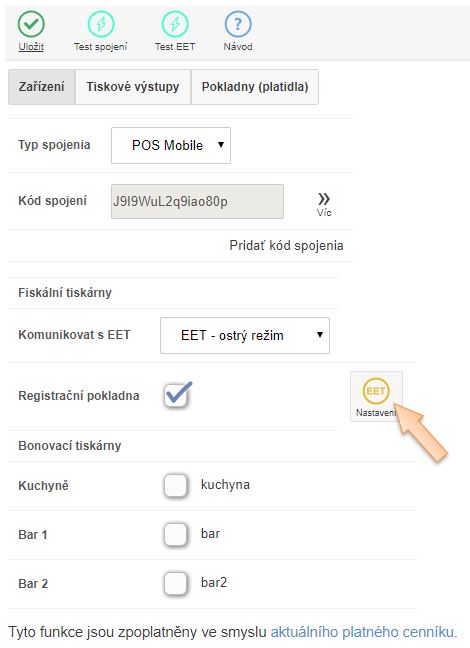Open EET Nastavení settings button
This screenshot has height=648, width=470.
[376, 396]
